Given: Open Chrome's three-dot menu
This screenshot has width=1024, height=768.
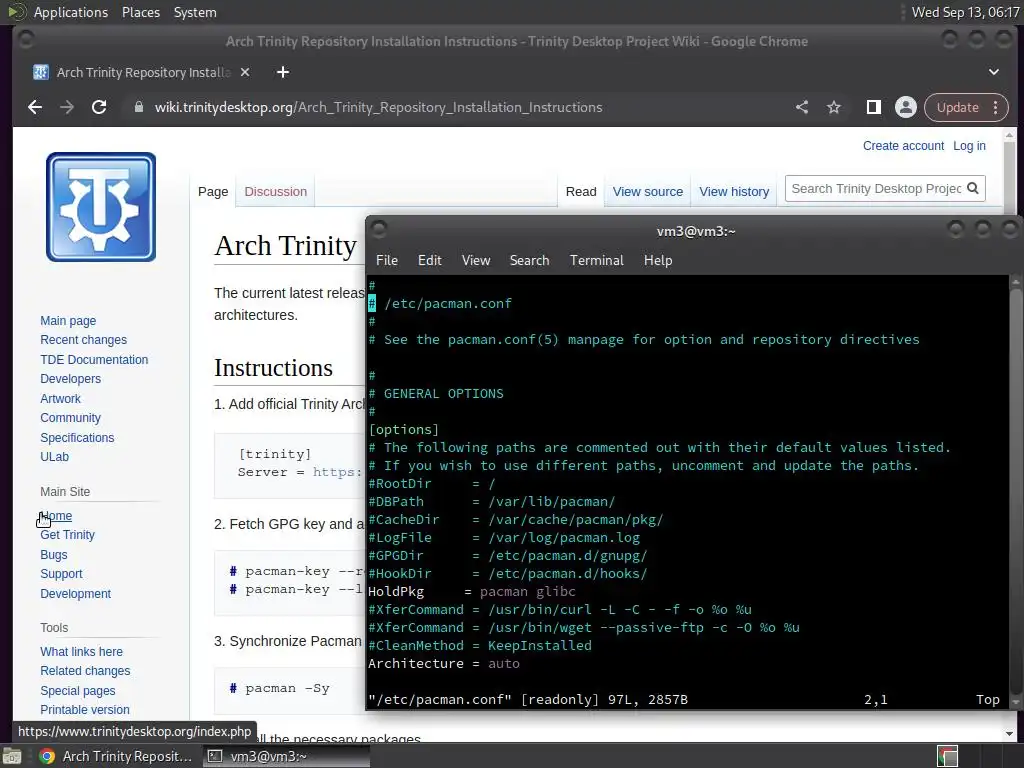Looking at the screenshot, I should pyautogui.click(x=995, y=107).
